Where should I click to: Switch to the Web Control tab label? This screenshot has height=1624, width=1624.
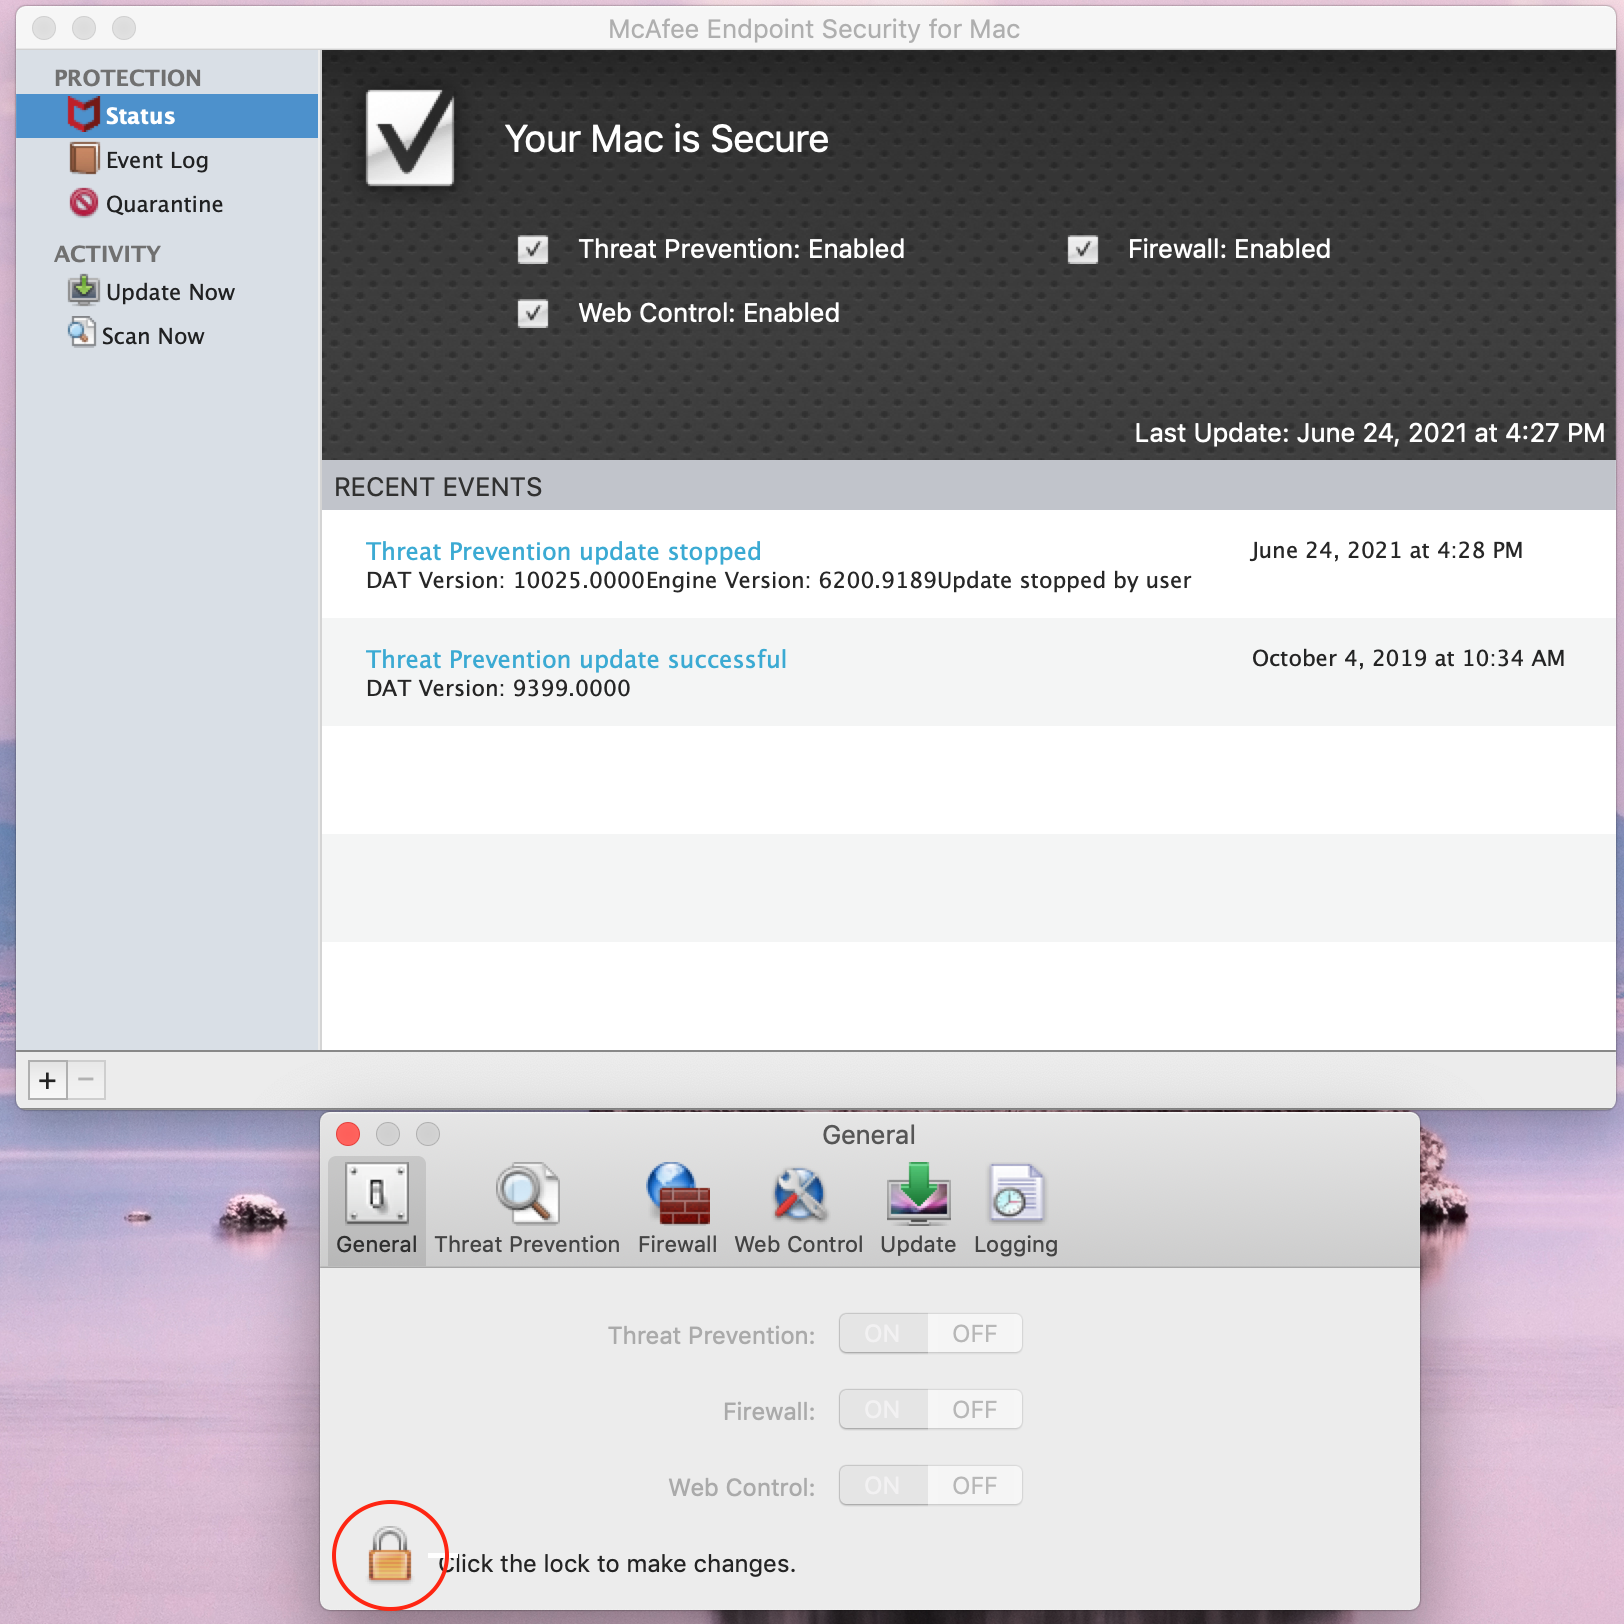coord(799,1244)
